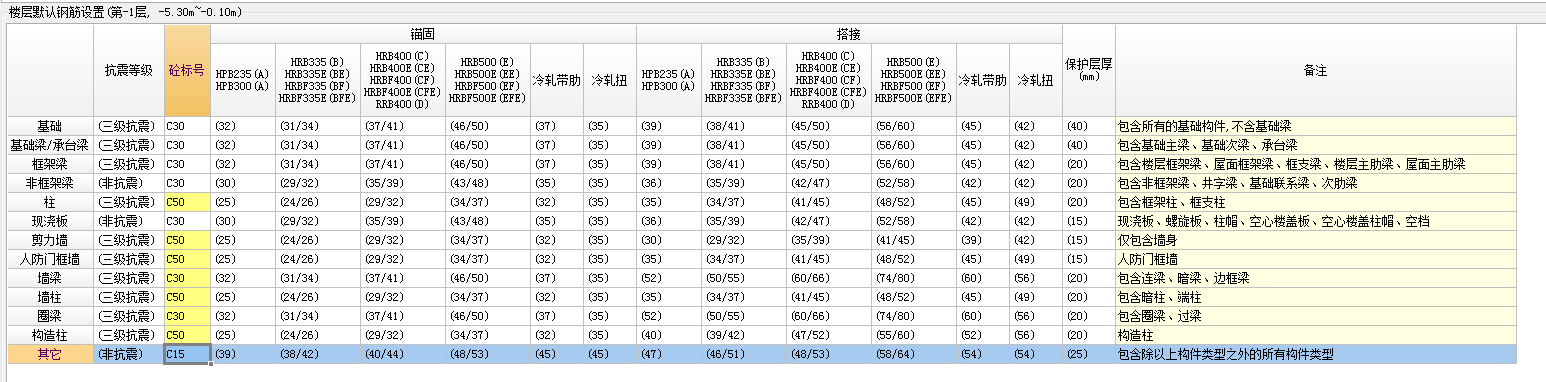Select the 现浇板 row header
This screenshot has width=1546, height=382.
point(50,221)
